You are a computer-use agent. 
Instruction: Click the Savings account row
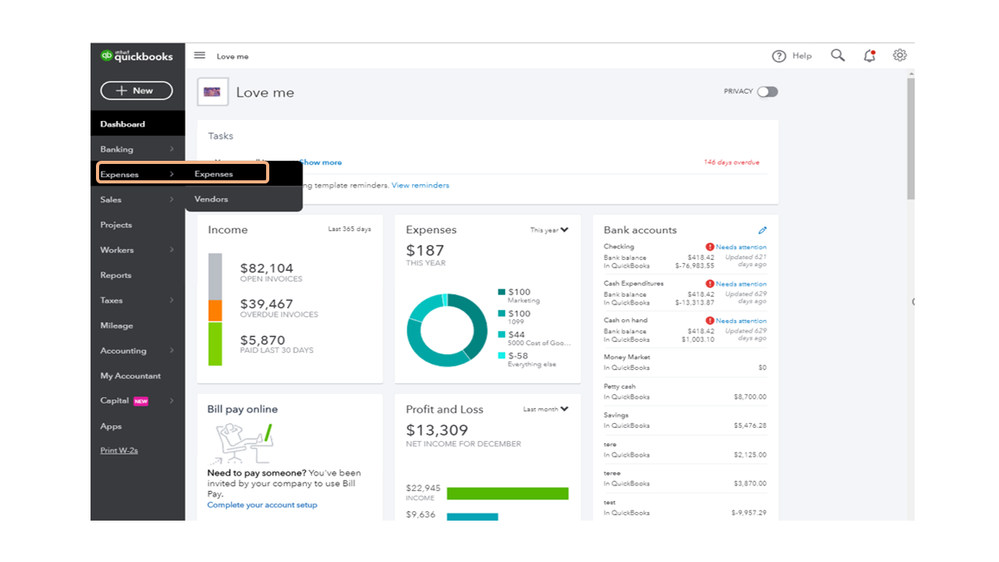(685, 420)
